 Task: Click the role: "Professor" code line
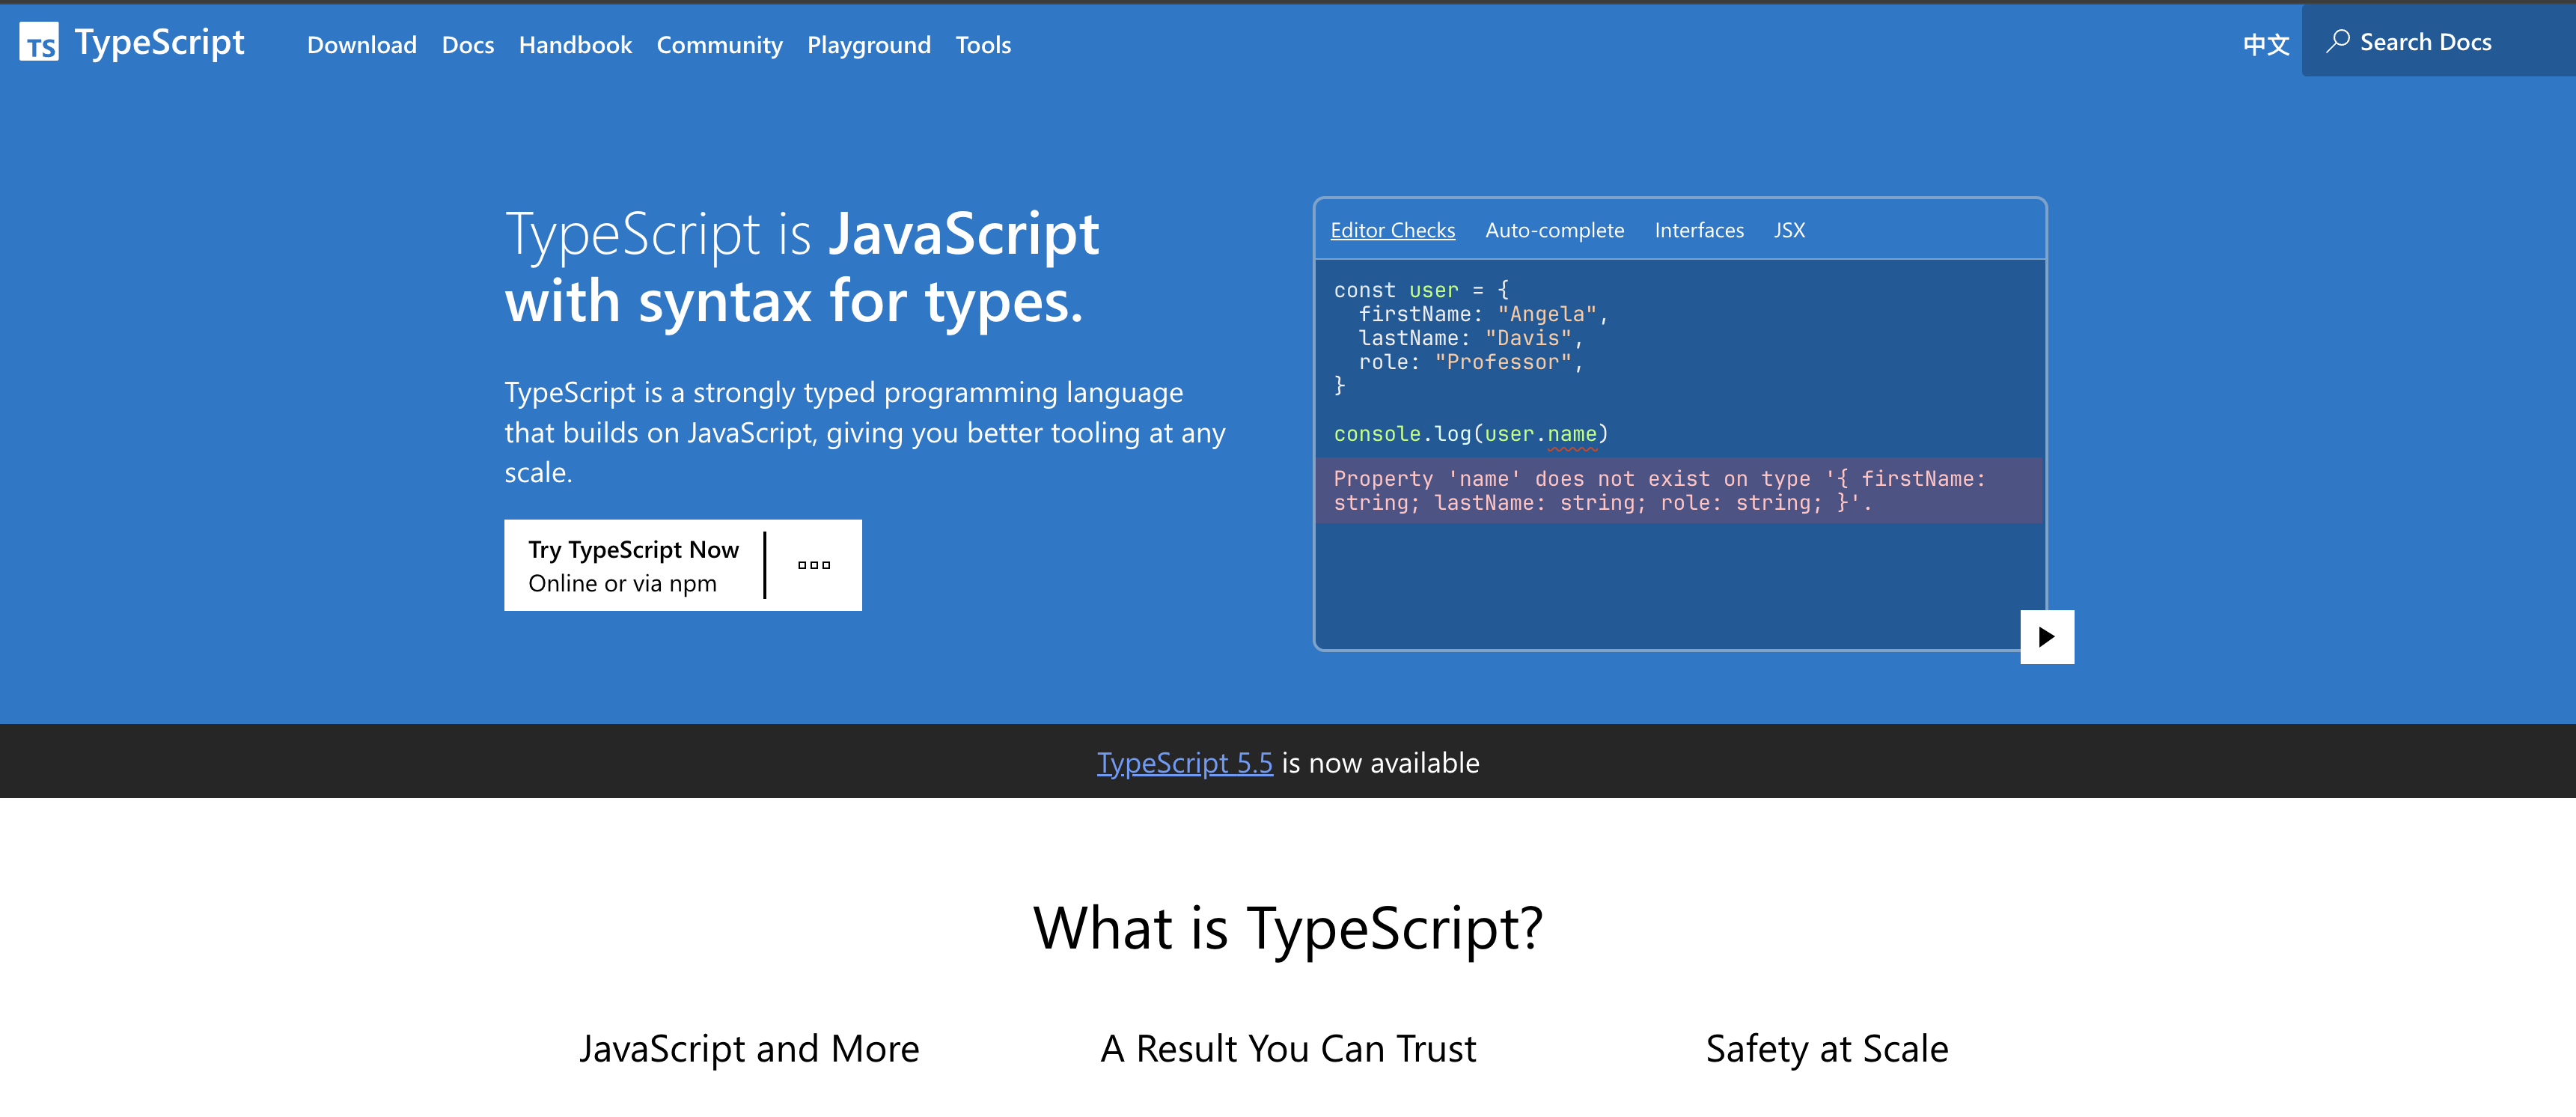click(x=1470, y=362)
